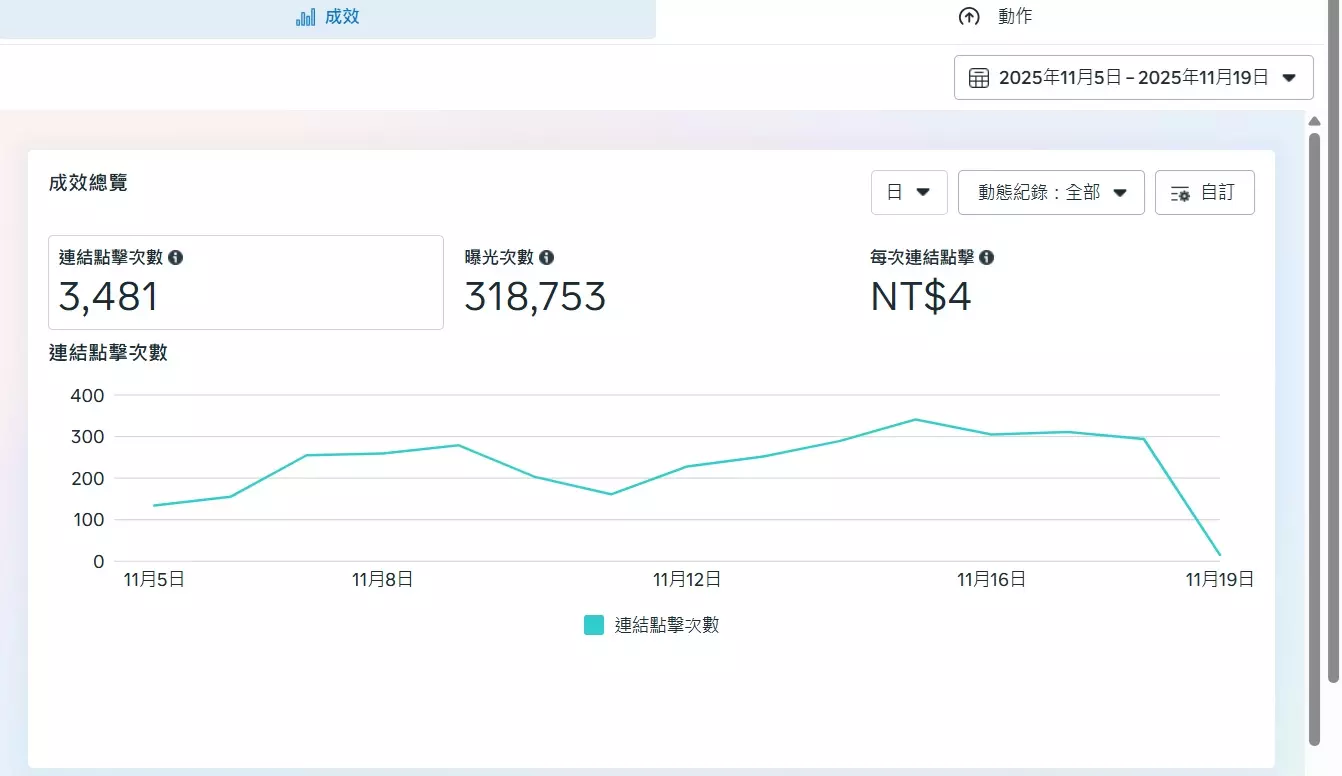Viewport: 1342px width, 776px height.
Task: Click the 11月19日 data point on chart
Action: point(1219,554)
